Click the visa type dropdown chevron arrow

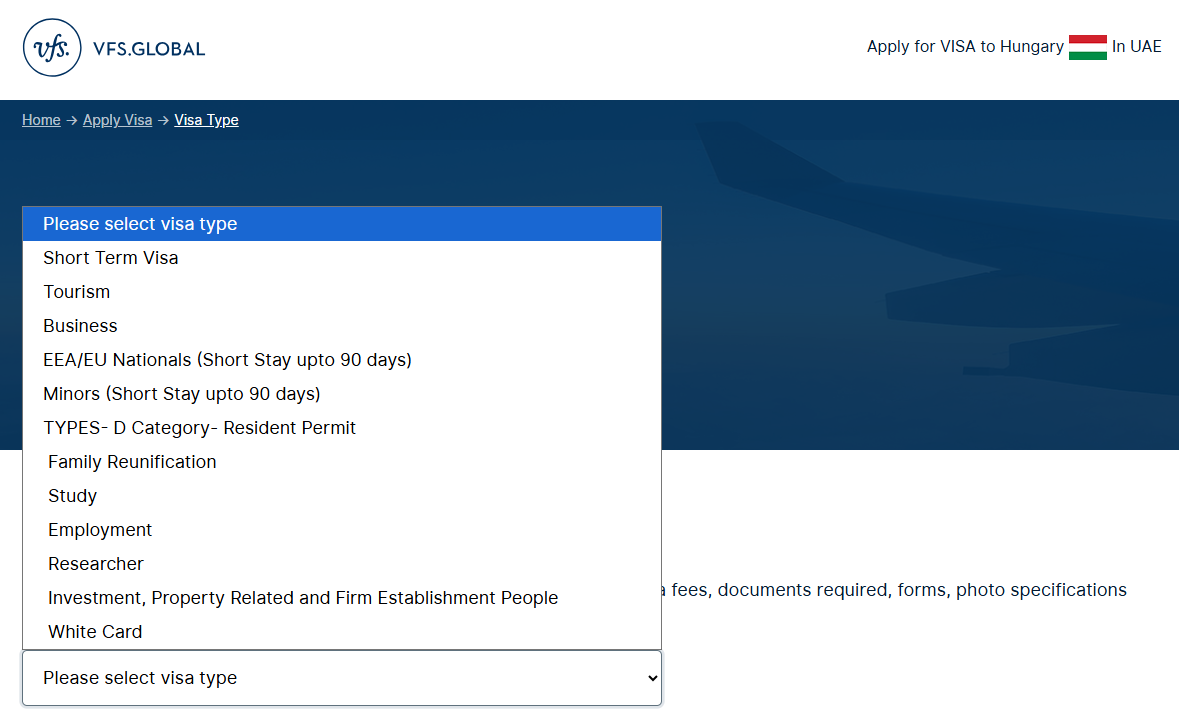[652, 678]
